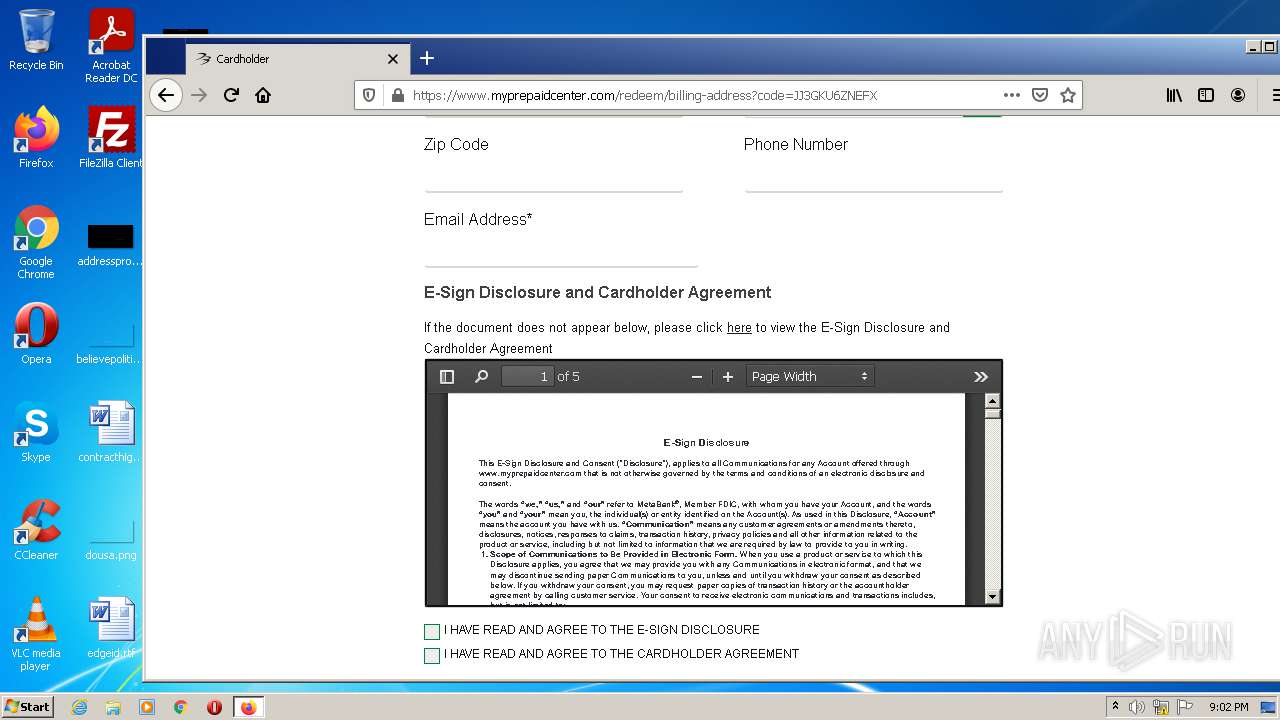This screenshot has height=720, width=1280.
Task: Open PDF viewer tools menu
Action: pos(980,376)
